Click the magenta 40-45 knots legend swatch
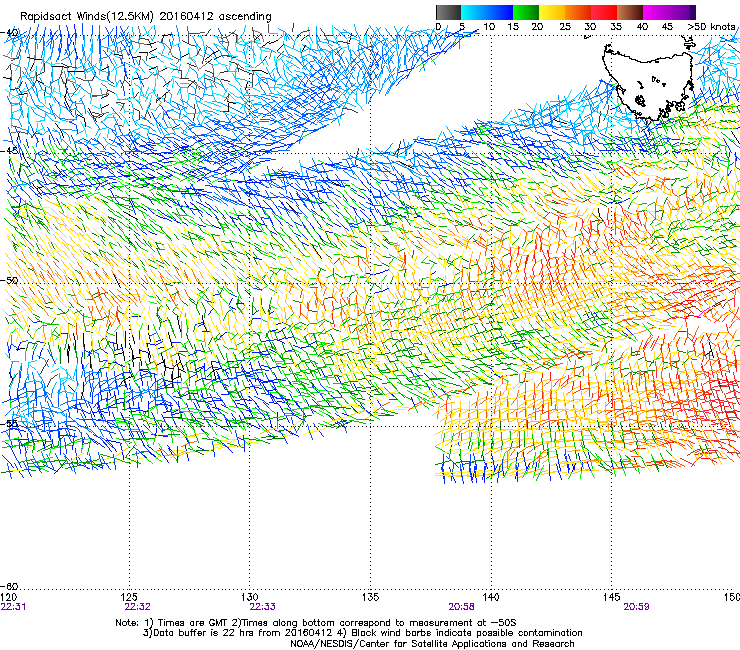 tap(656, 12)
